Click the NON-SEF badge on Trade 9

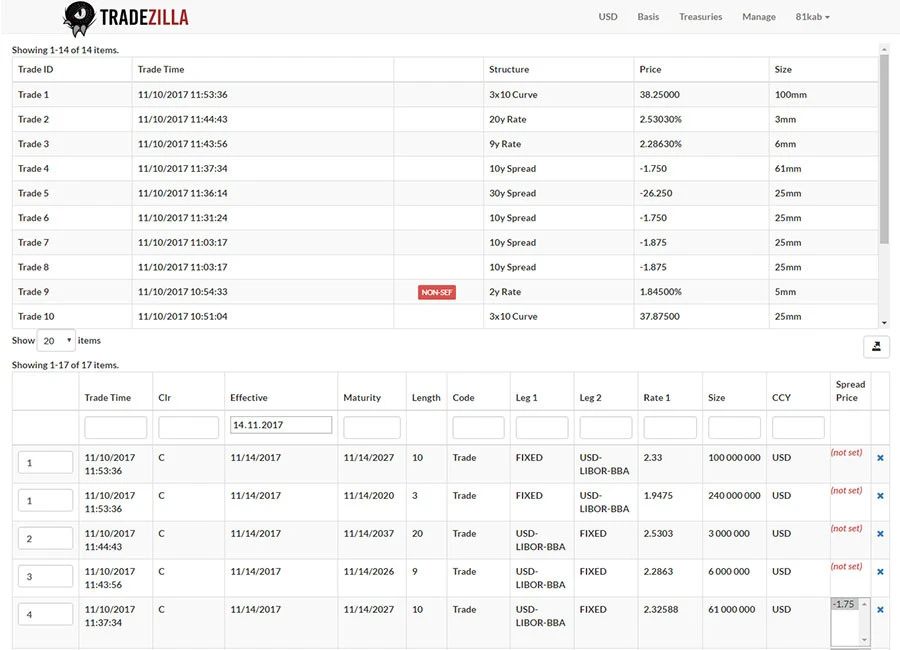tap(435, 291)
